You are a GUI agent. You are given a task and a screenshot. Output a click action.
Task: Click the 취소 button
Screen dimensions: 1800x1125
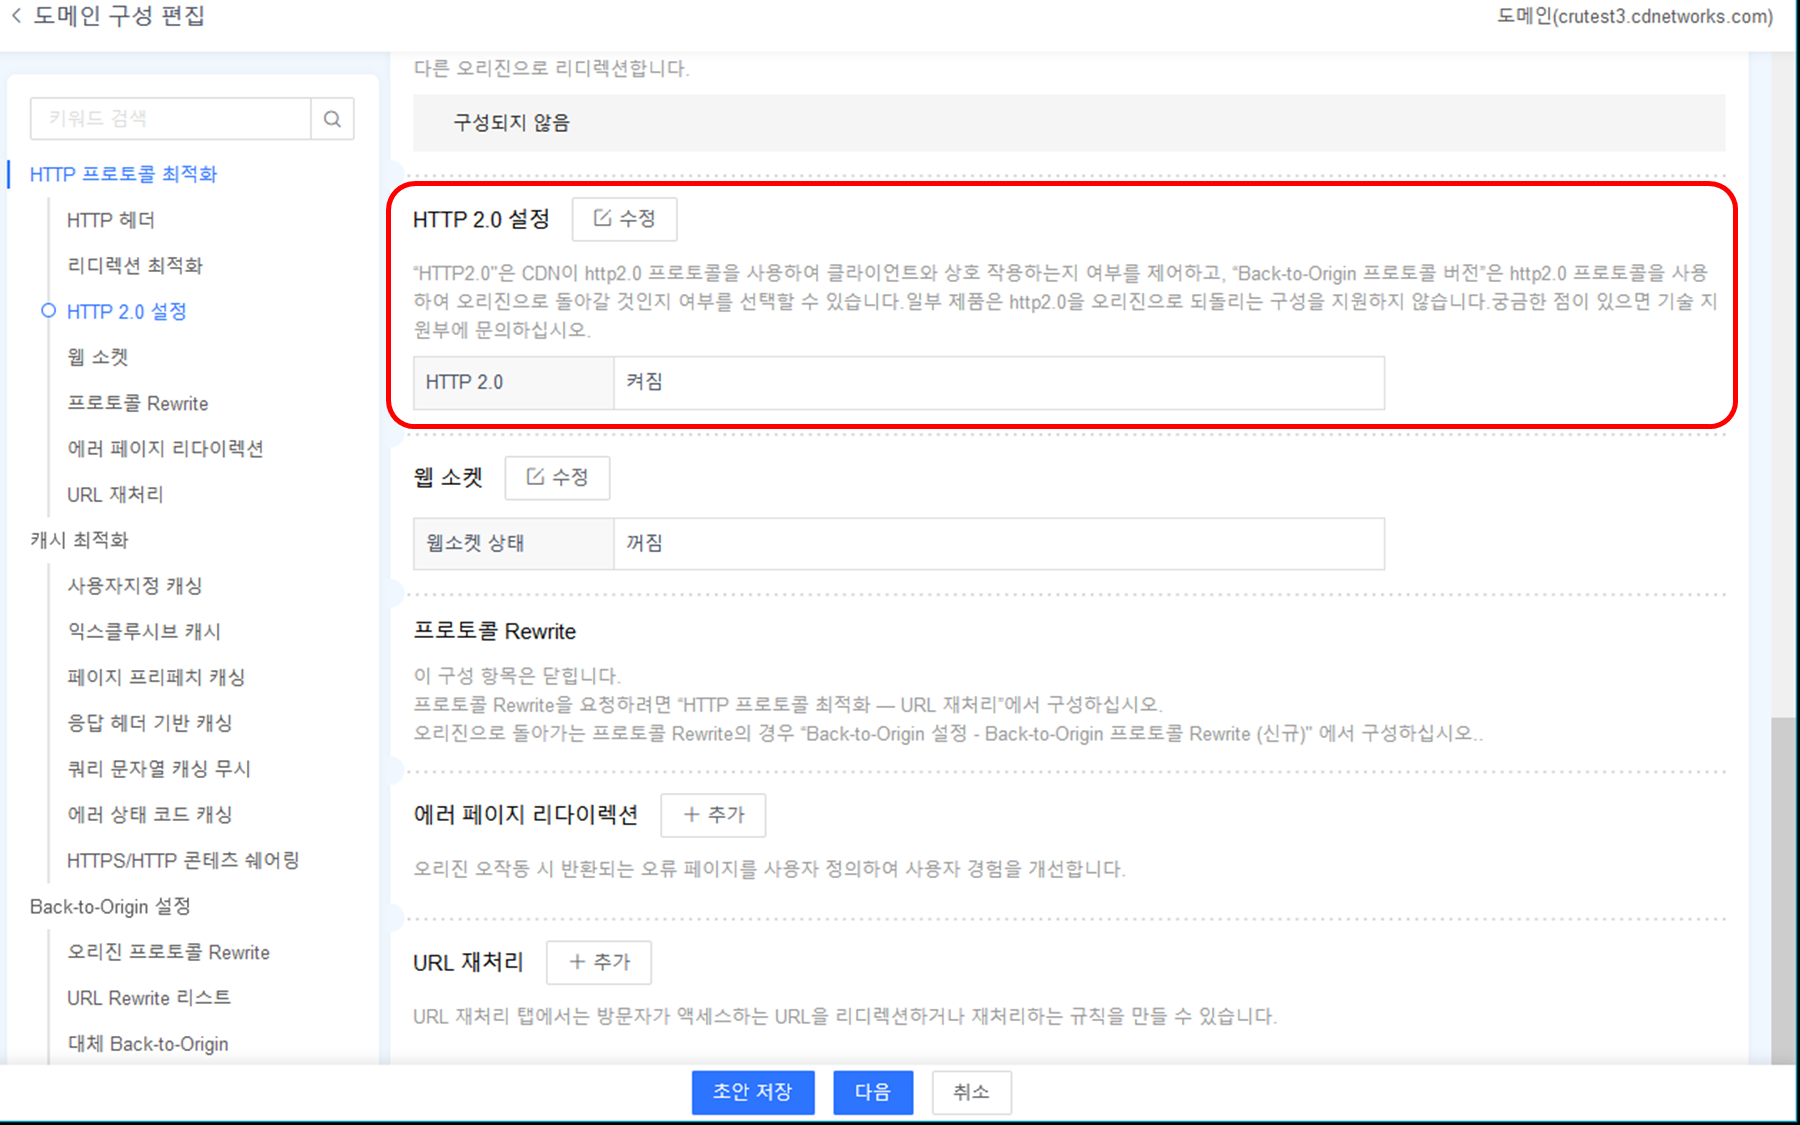[971, 1092]
